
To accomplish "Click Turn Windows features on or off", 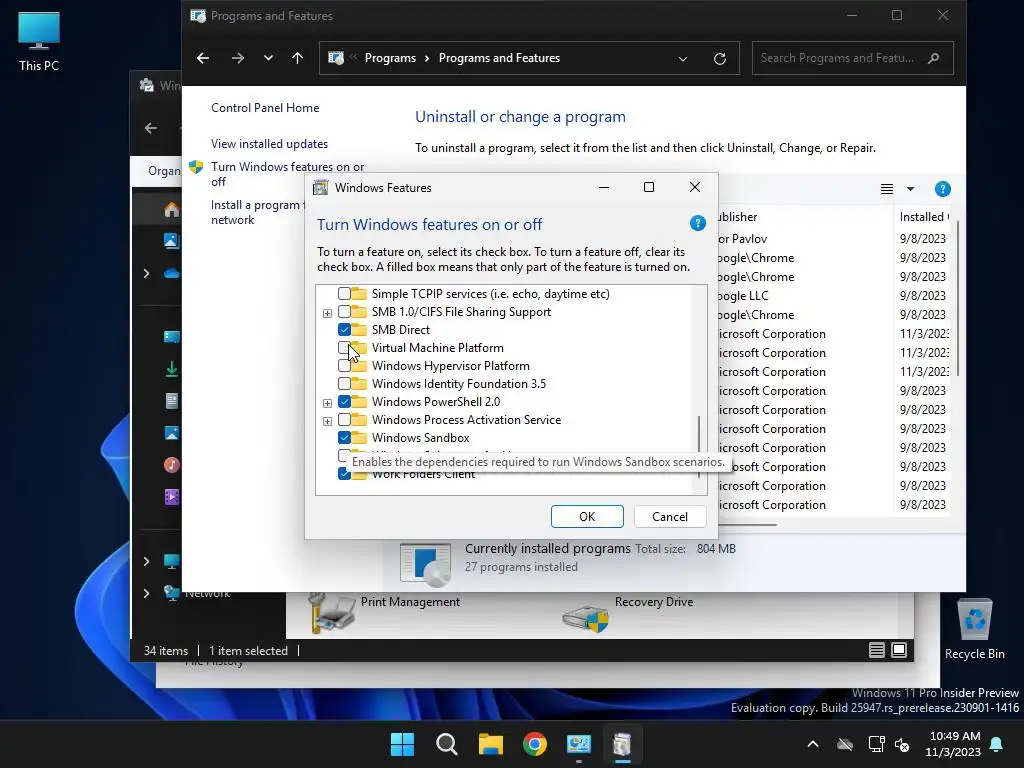I will [x=287, y=174].
